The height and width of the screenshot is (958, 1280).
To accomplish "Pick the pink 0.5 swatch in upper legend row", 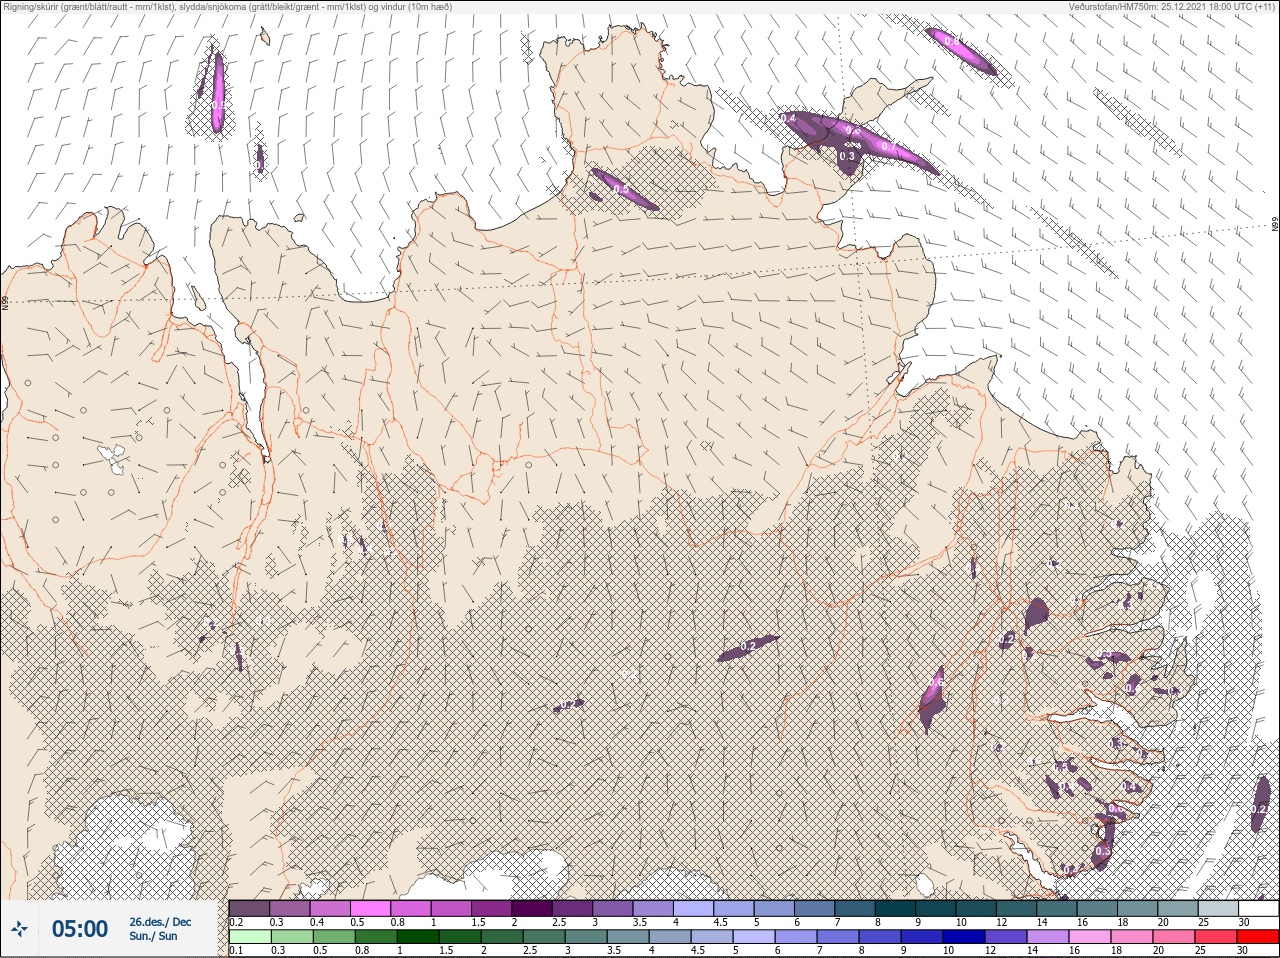I will (x=370, y=908).
